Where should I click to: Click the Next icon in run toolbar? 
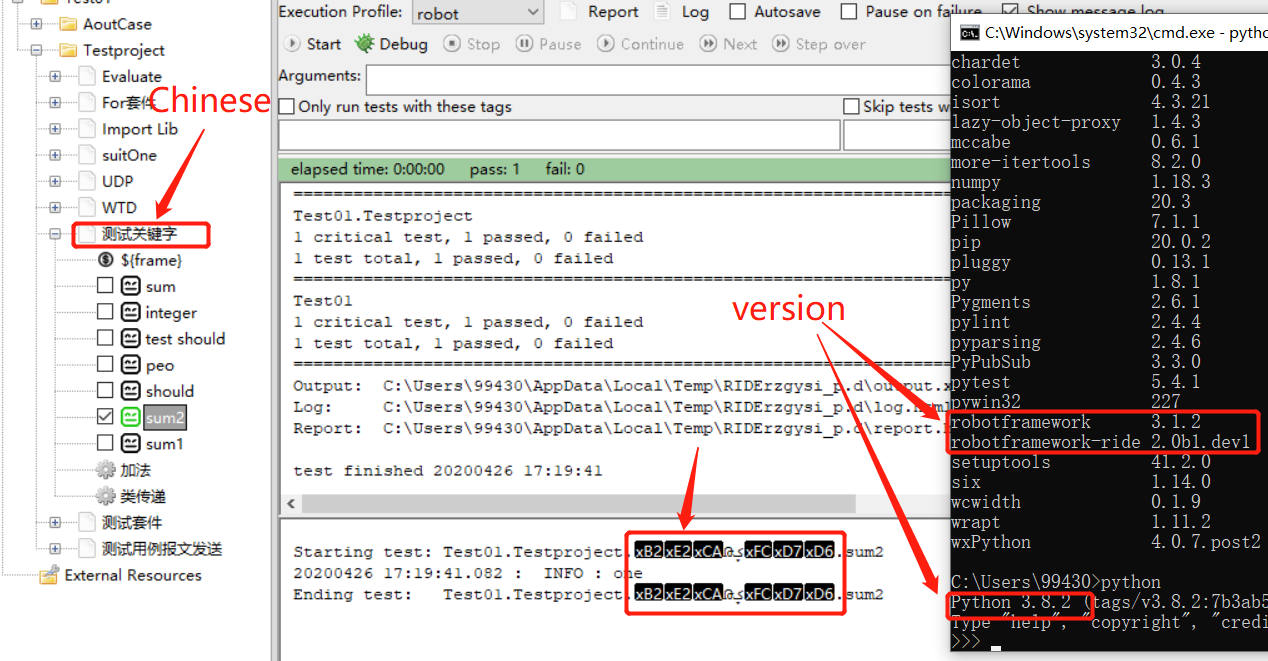pyautogui.click(x=707, y=43)
